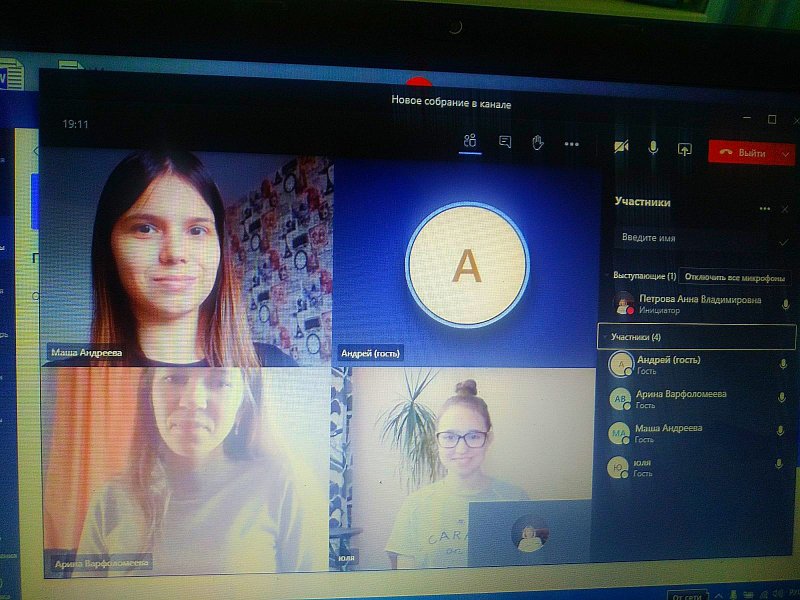Click the MA avatar of Маша Андреева
The width and height of the screenshot is (800, 600).
click(618, 433)
